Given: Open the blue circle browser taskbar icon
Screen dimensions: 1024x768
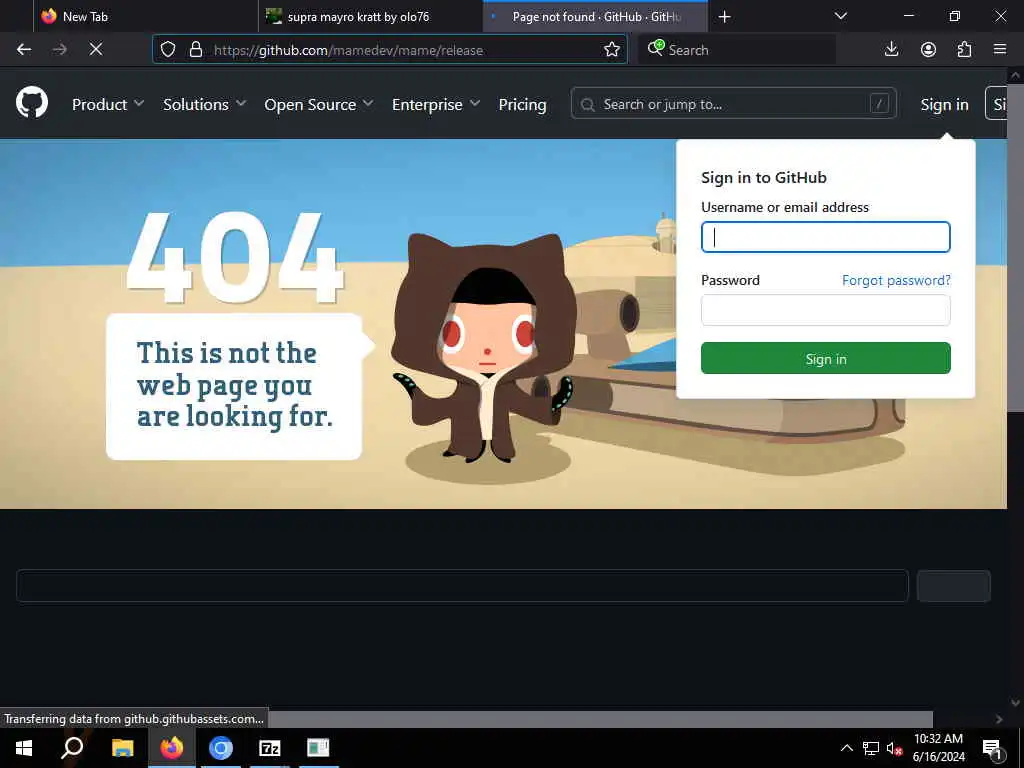Looking at the screenshot, I should pyautogui.click(x=221, y=748).
